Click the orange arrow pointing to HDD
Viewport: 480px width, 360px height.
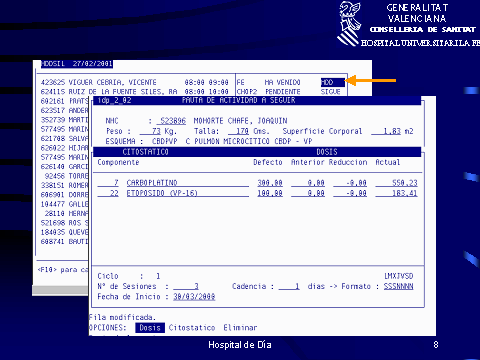[x=371, y=80]
